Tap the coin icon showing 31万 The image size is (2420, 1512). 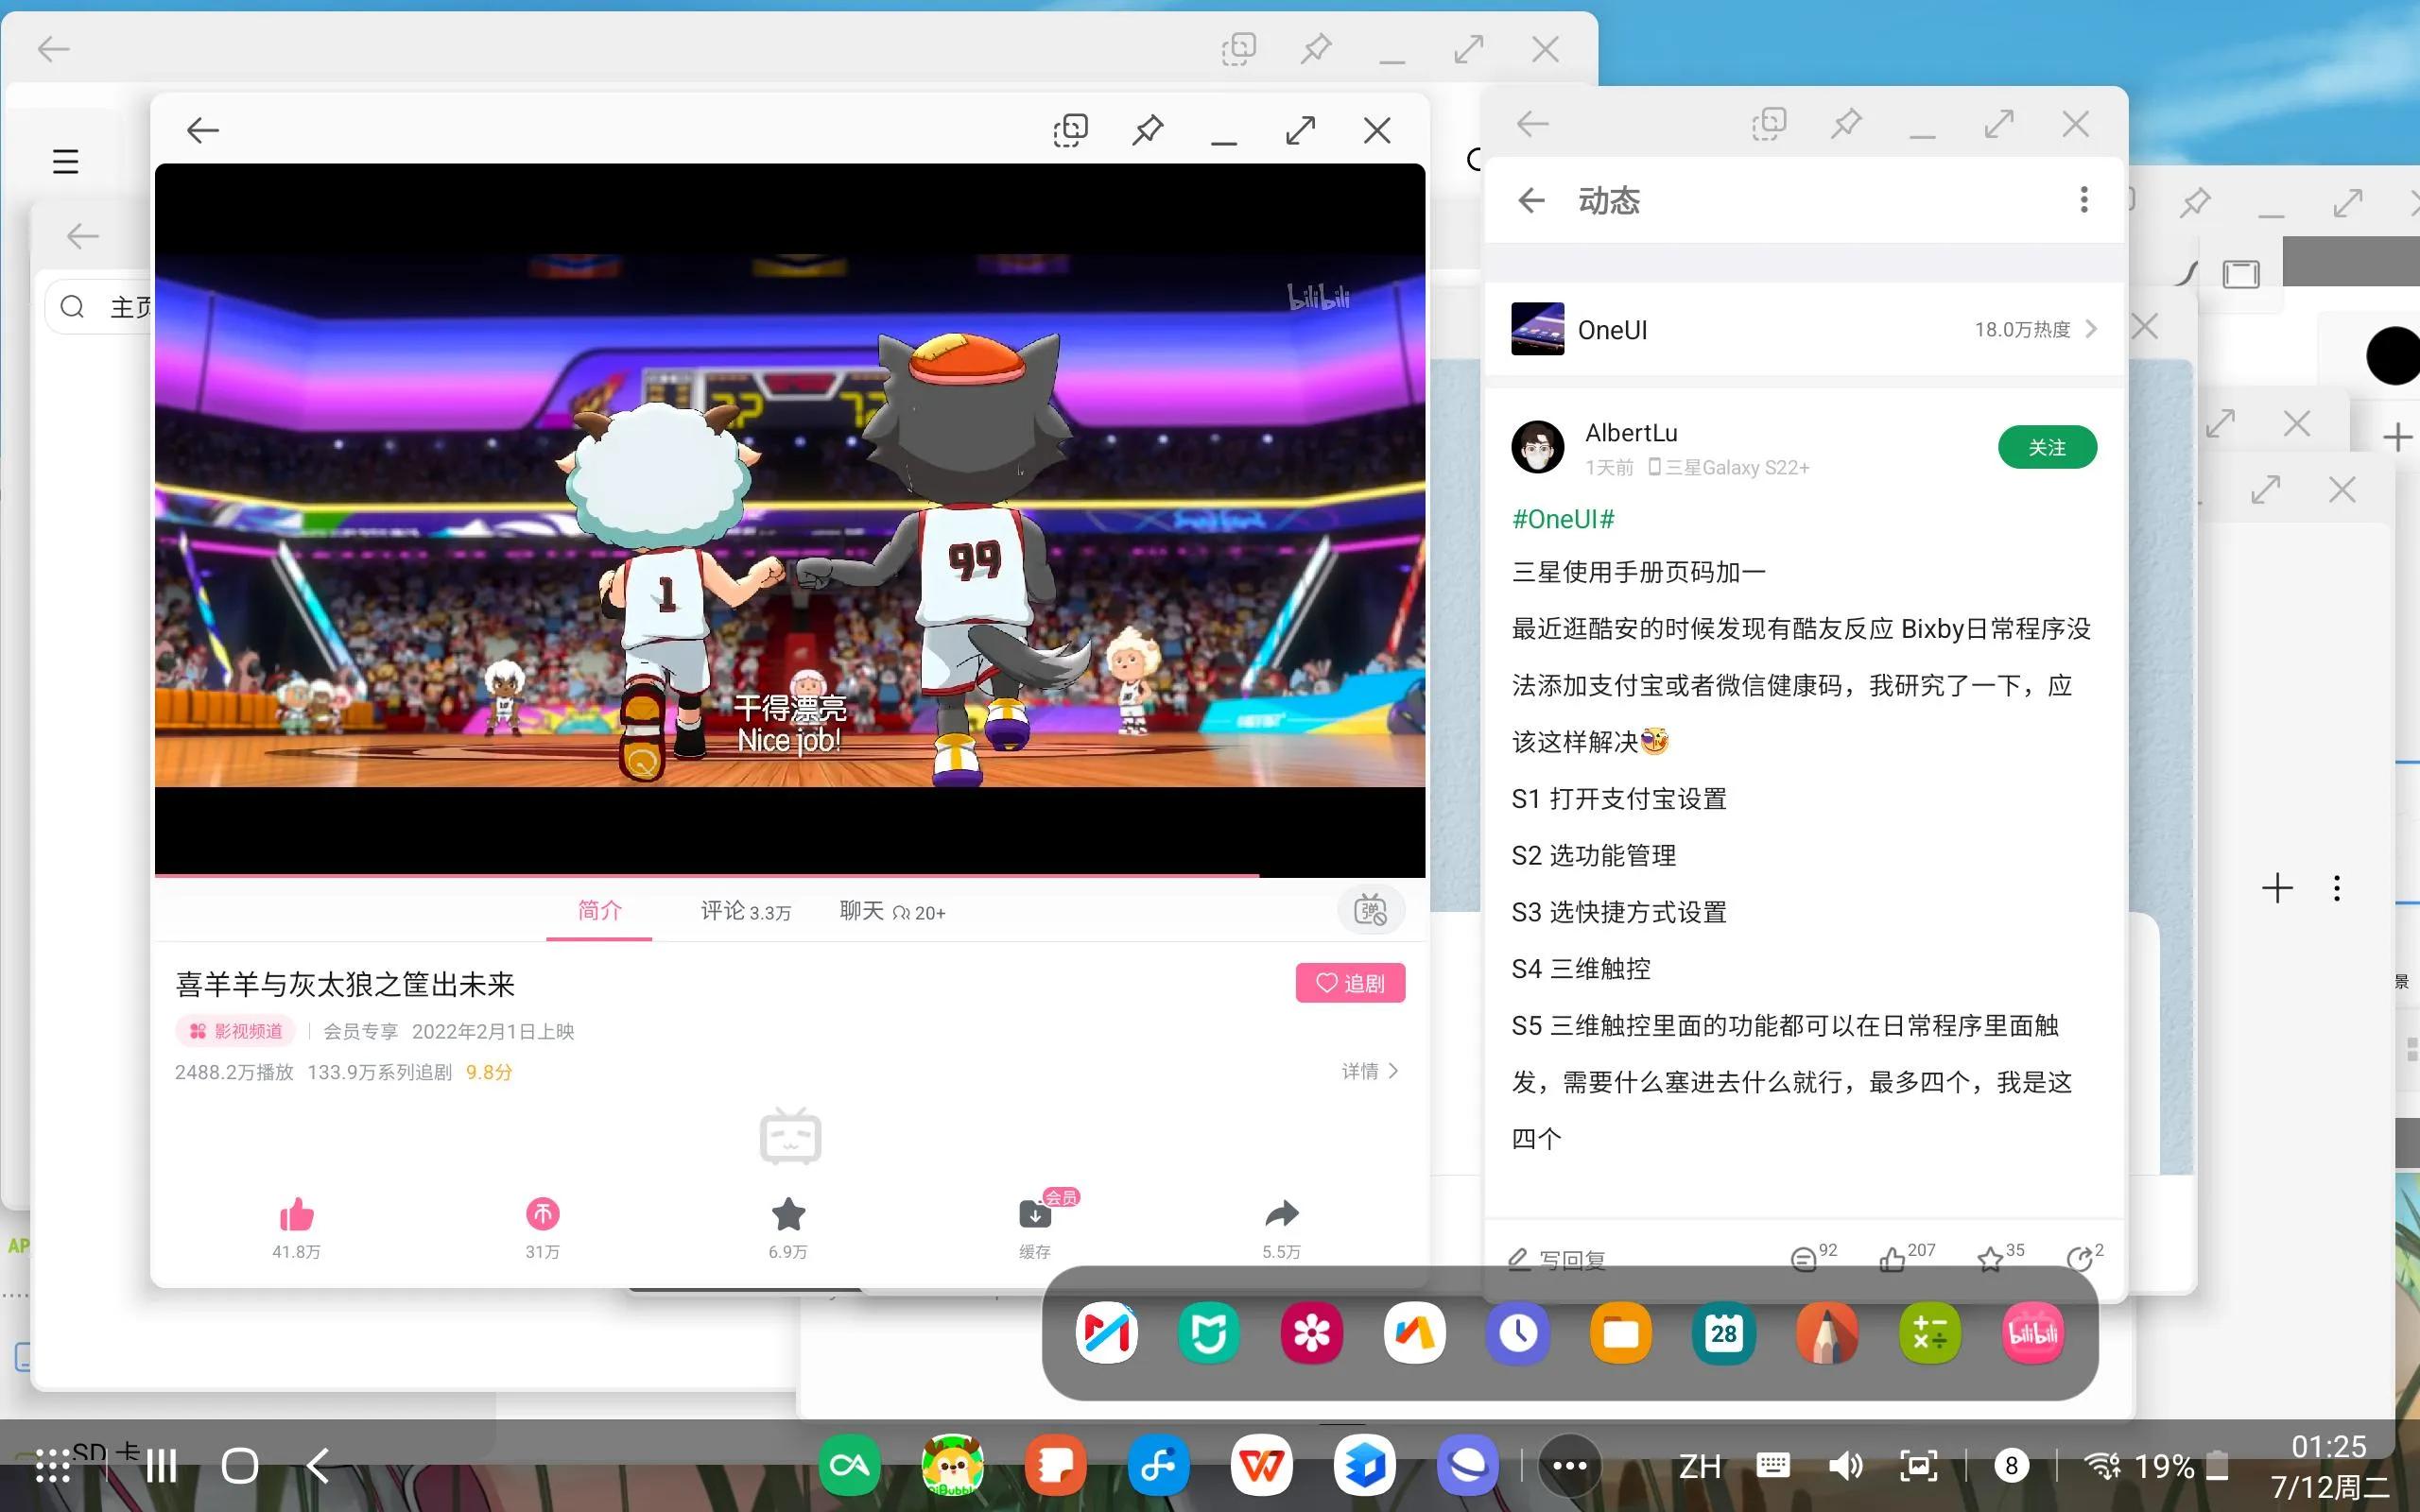click(542, 1214)
